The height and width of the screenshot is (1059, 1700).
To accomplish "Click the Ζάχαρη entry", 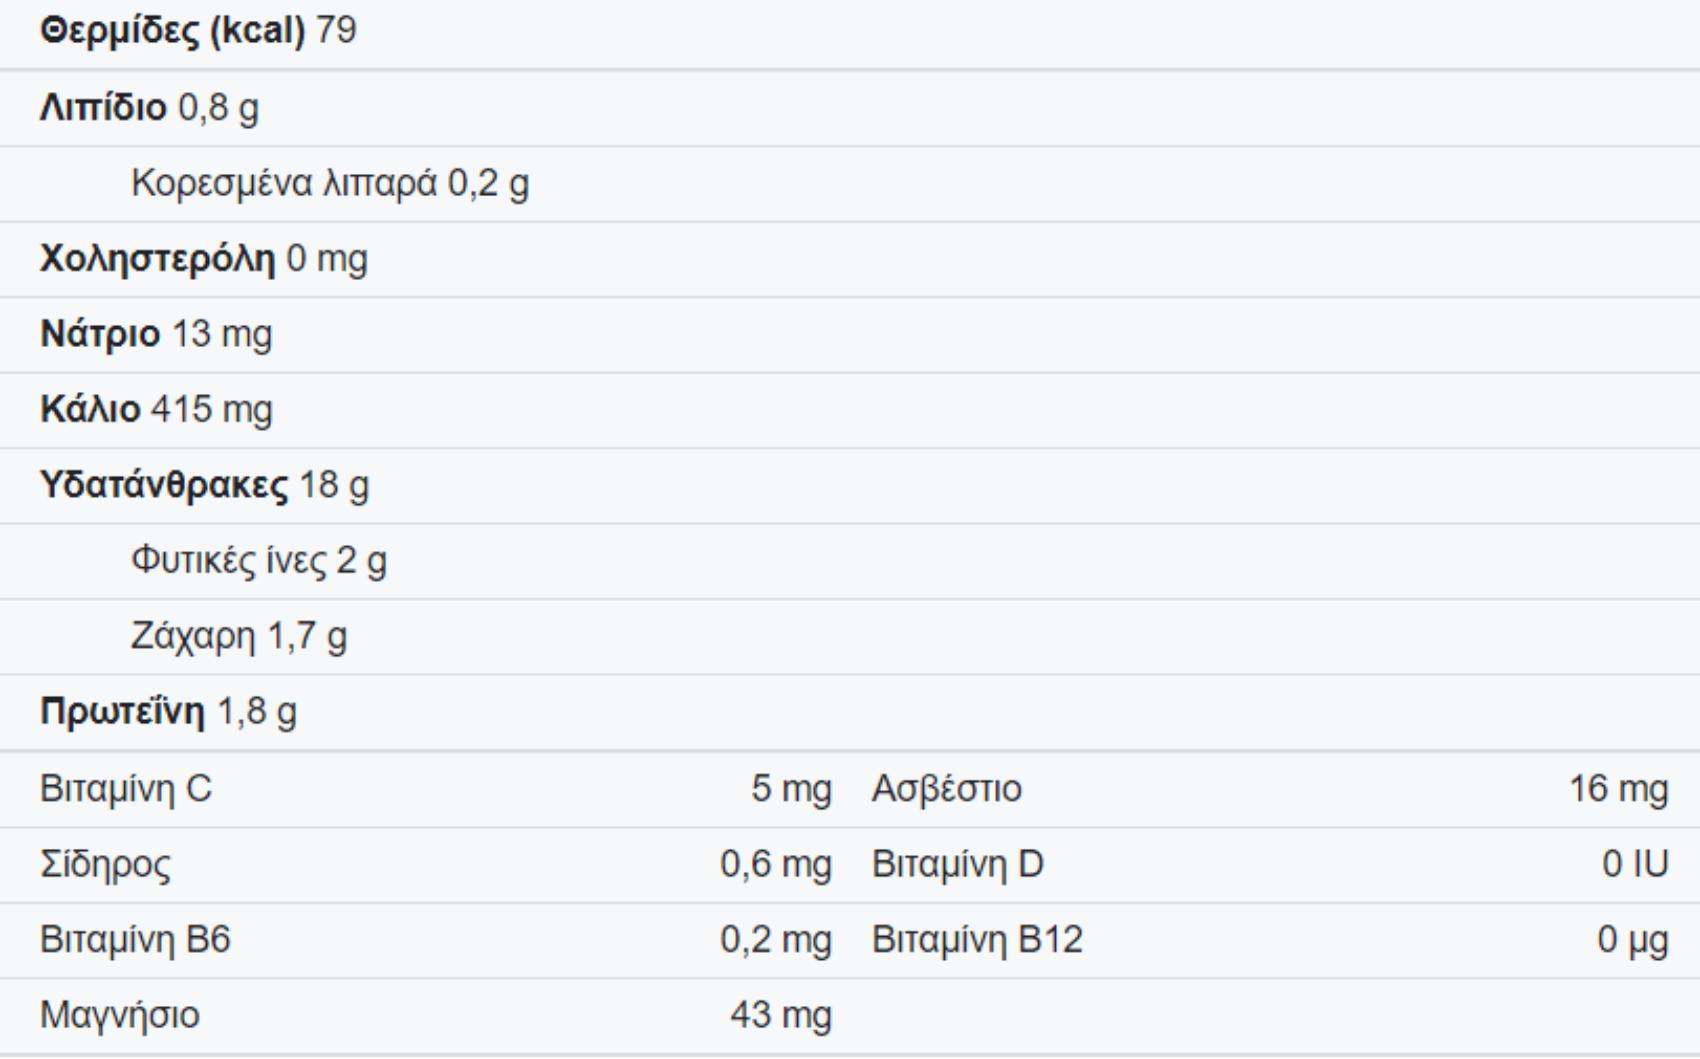I will tap(193, 636).
